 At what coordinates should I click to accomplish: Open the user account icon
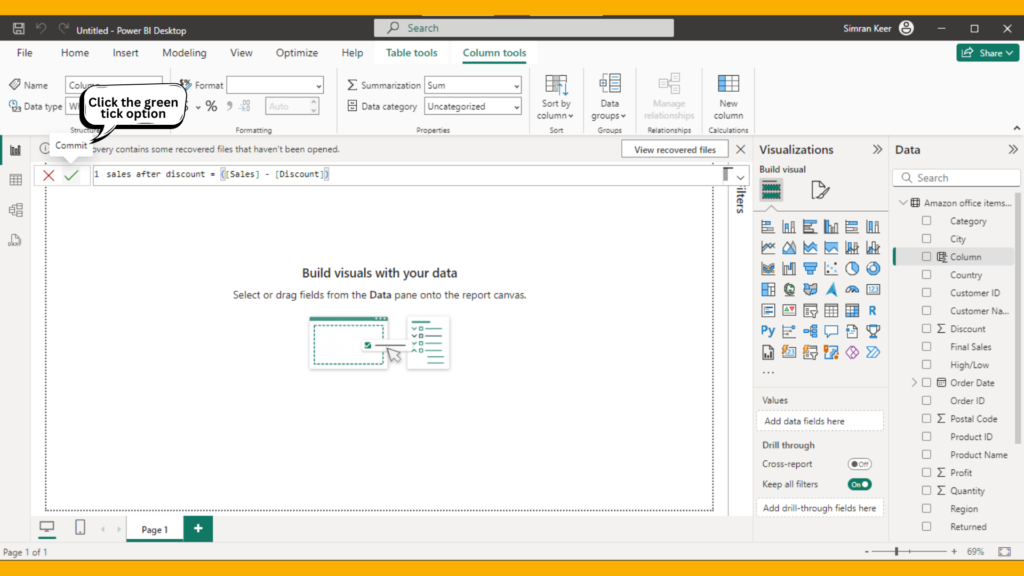click(906, 28)
